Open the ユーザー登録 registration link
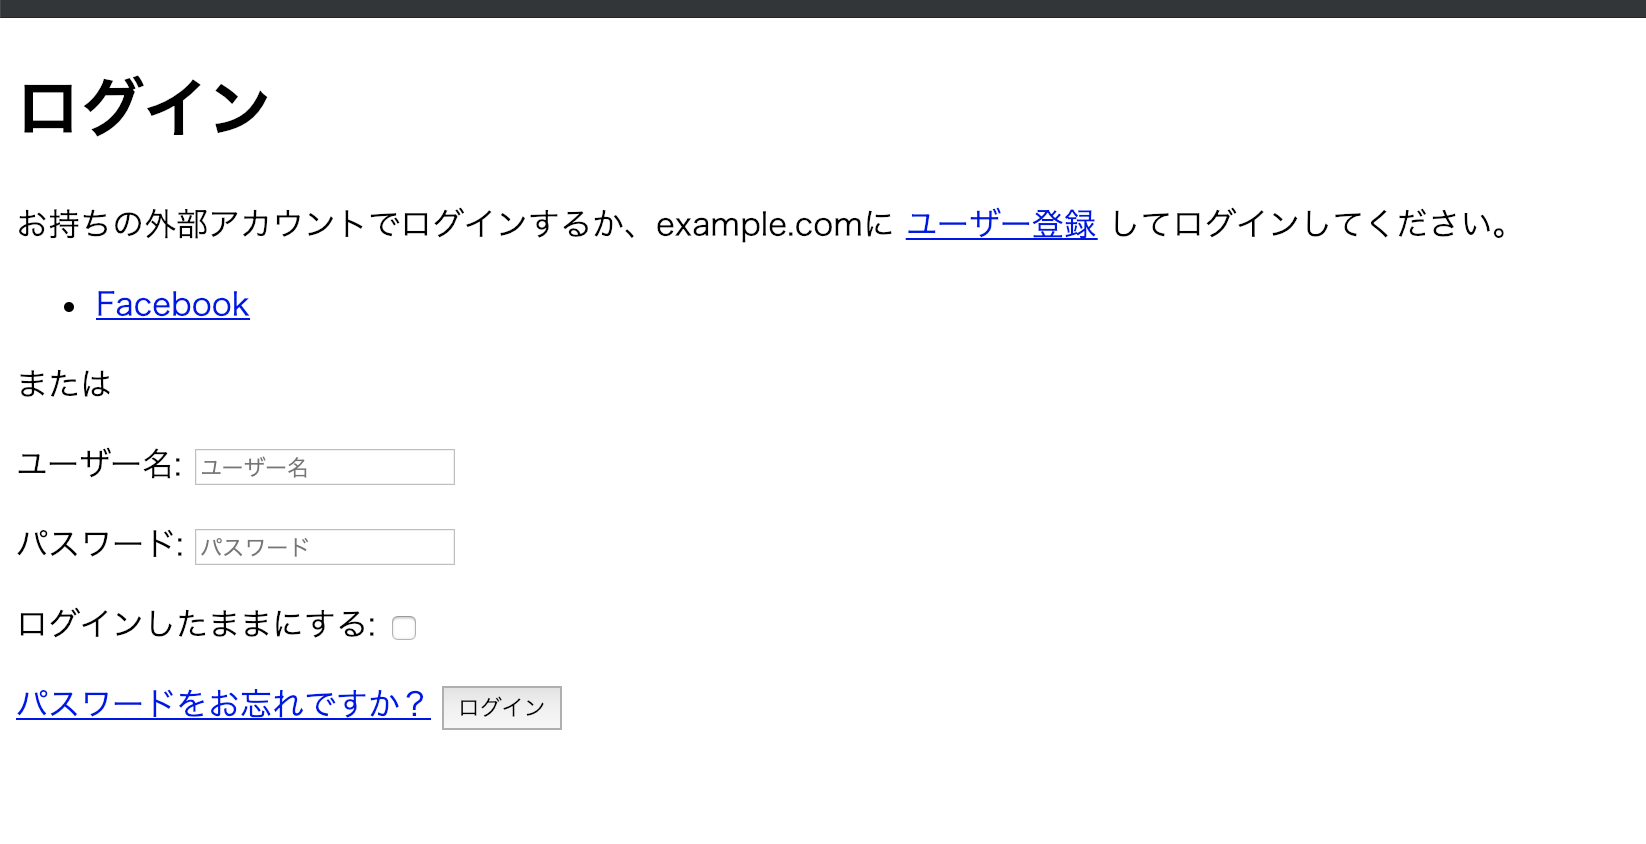1646x844 pixels. pos(1001,224)
